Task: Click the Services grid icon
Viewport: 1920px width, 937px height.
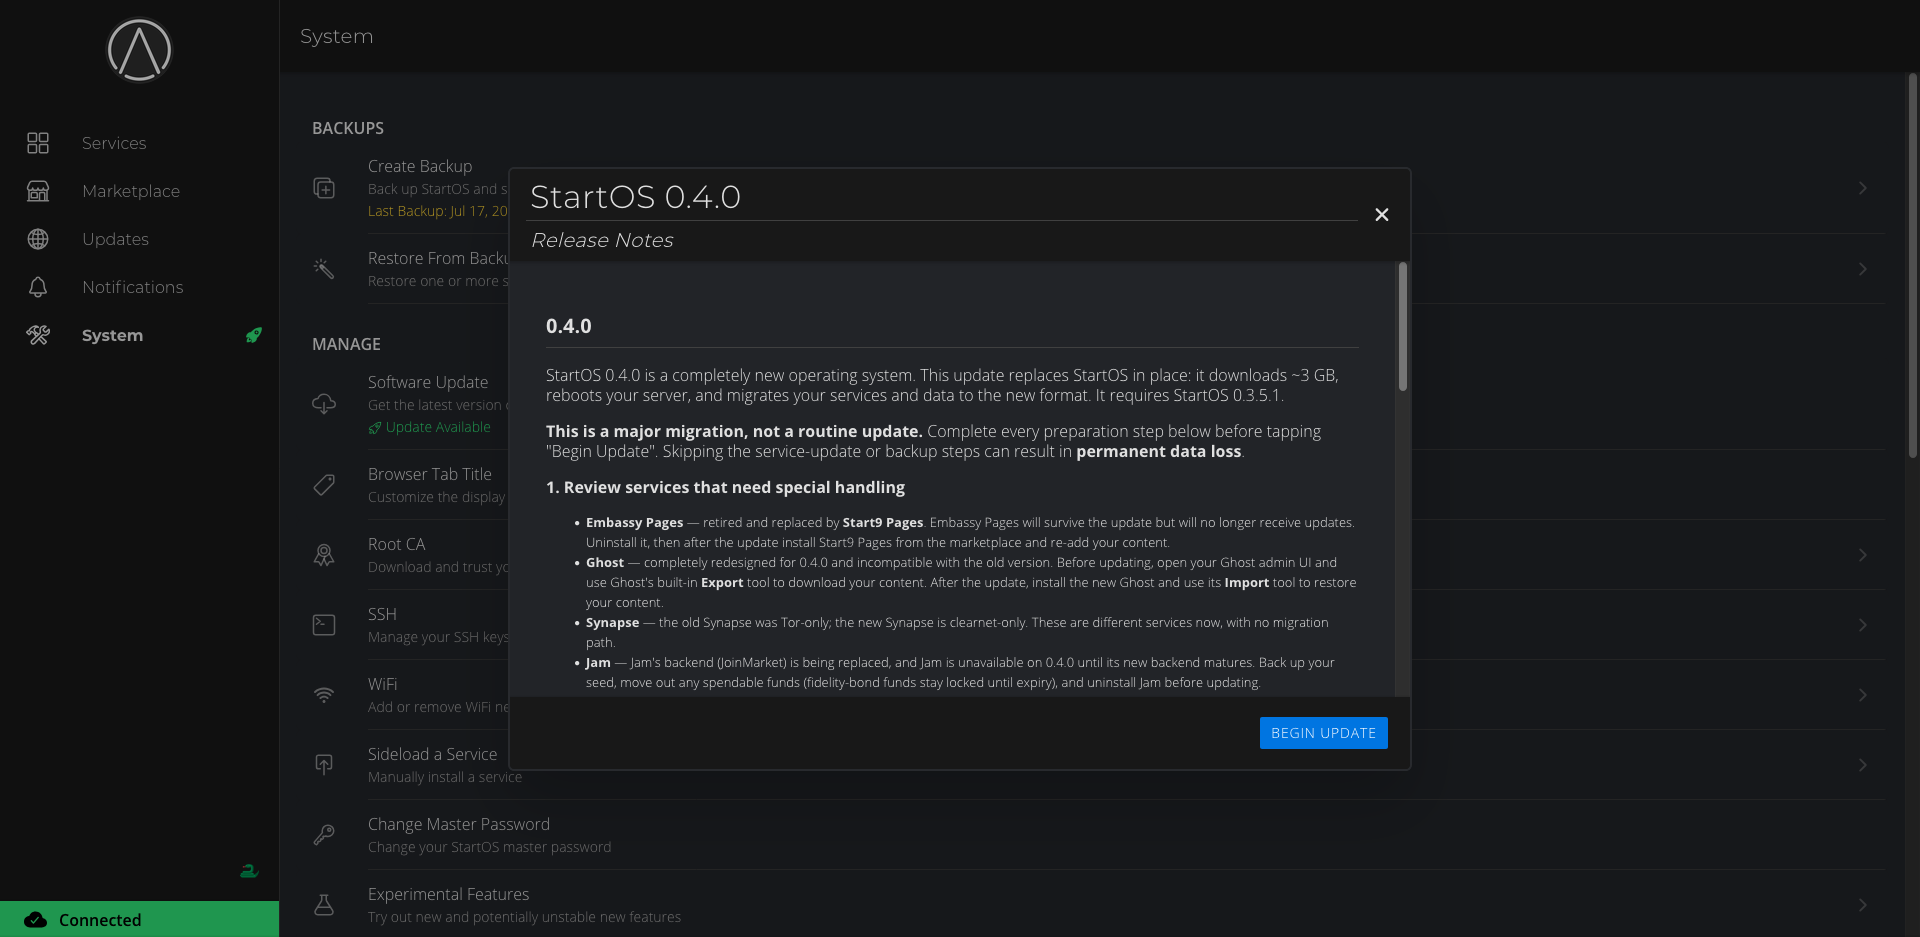Action: click(x=38, y=143)
